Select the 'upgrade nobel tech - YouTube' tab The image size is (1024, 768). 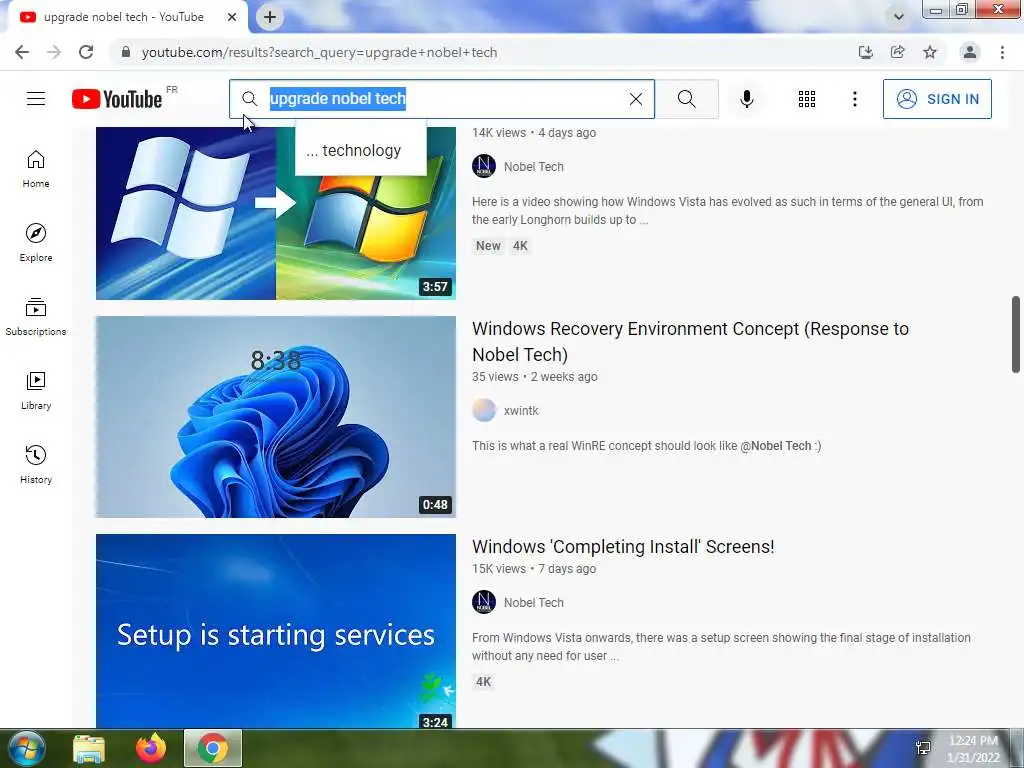click(124, 17)
